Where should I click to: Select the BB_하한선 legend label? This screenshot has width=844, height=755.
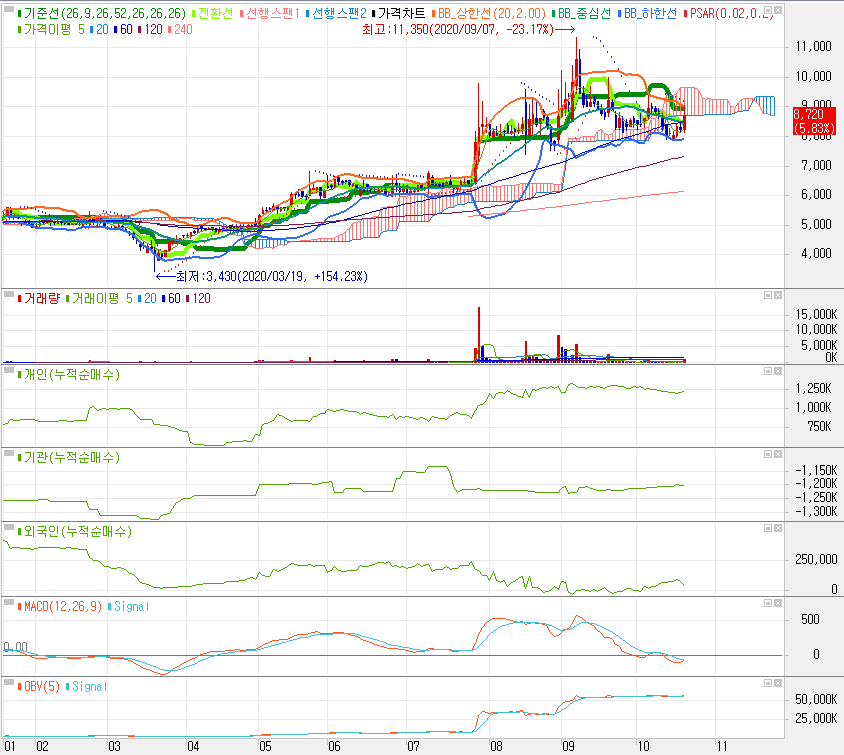click(x=647, y=13)
